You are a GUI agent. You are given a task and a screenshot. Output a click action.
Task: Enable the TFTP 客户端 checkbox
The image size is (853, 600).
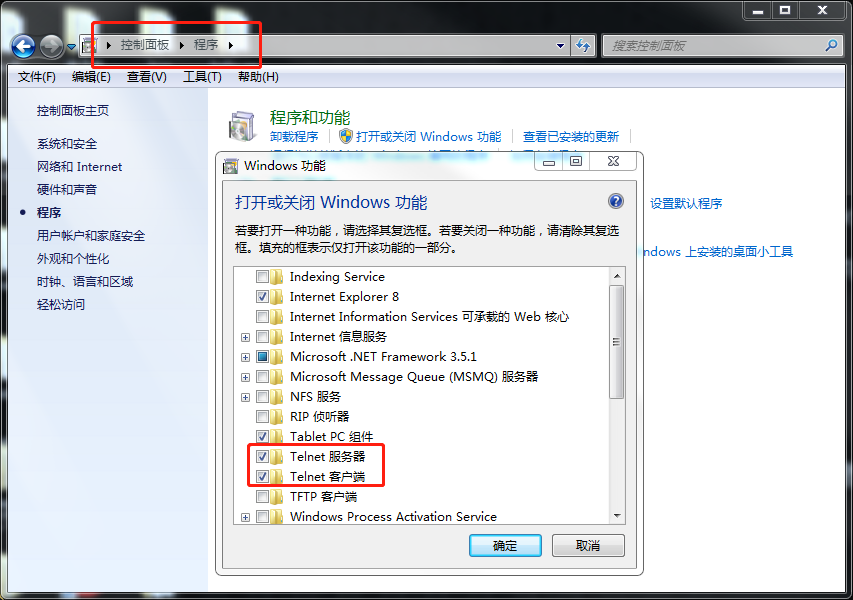pos(262,496)
